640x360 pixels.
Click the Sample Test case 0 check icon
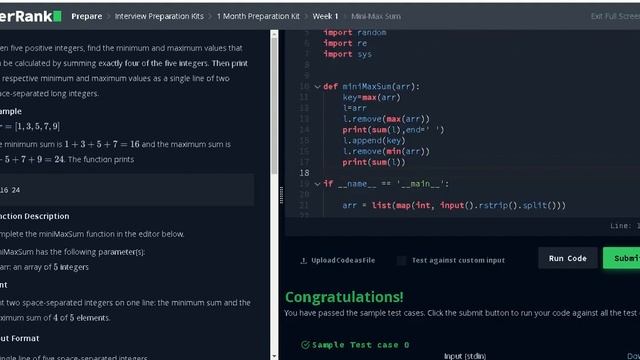click(x=305, y=345)
